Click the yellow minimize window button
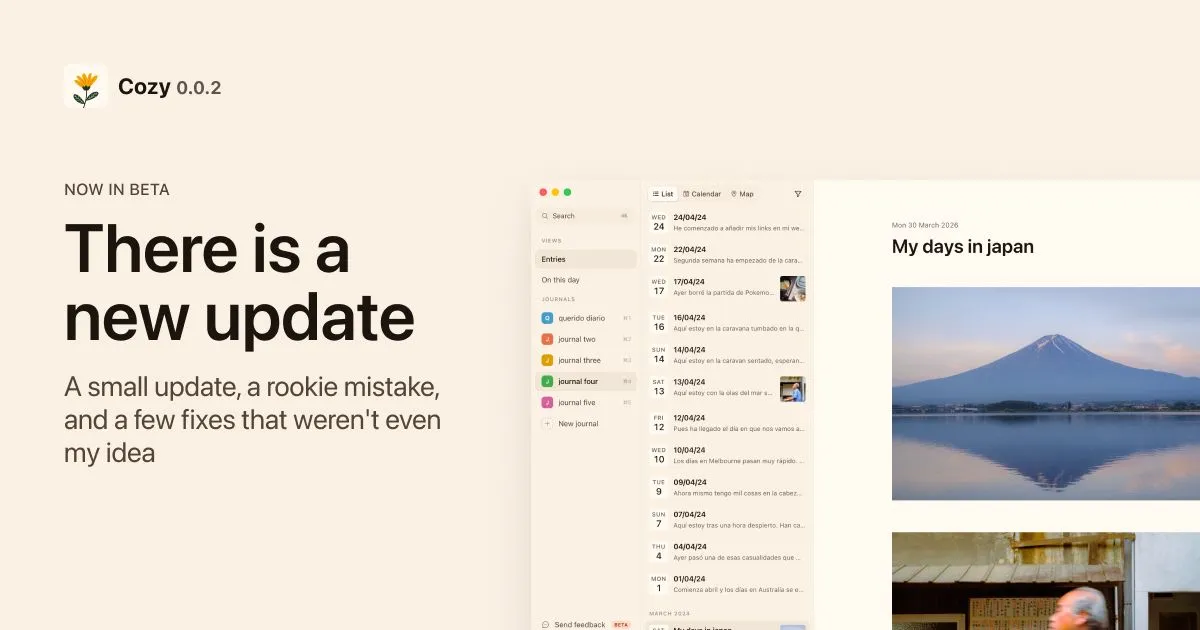 coord(556,192)
